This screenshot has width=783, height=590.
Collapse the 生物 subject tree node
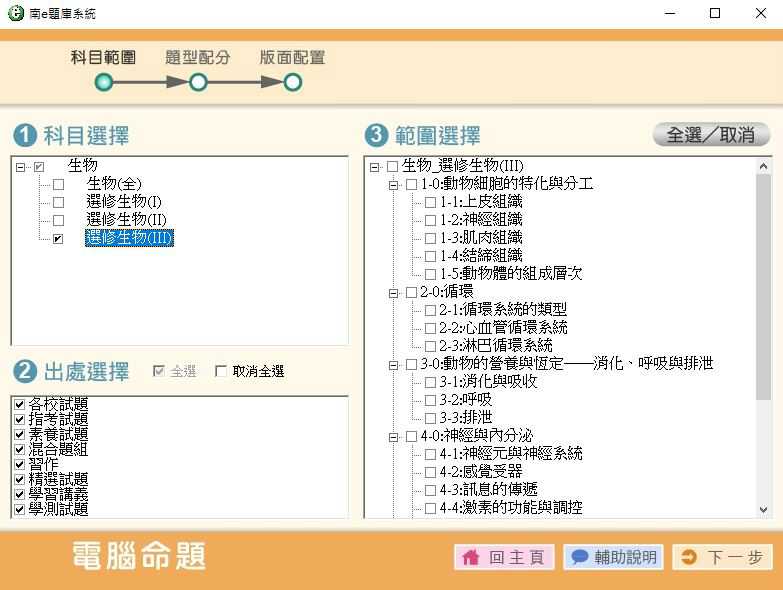[20, 167]
